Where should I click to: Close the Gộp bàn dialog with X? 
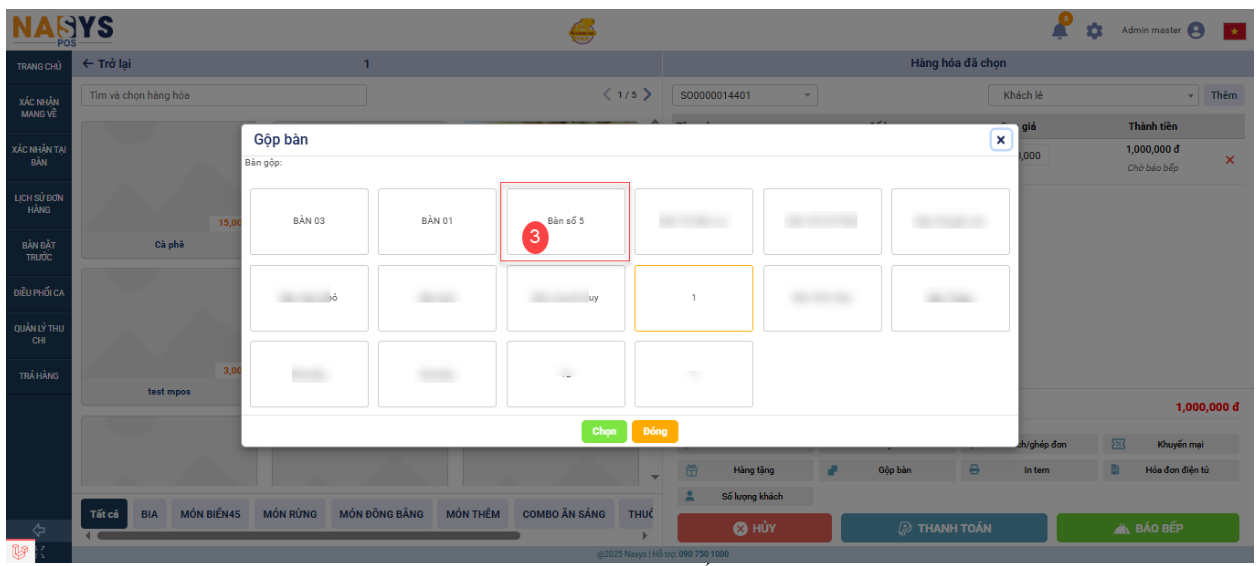pyautogui.click(x=1000, y=140)
